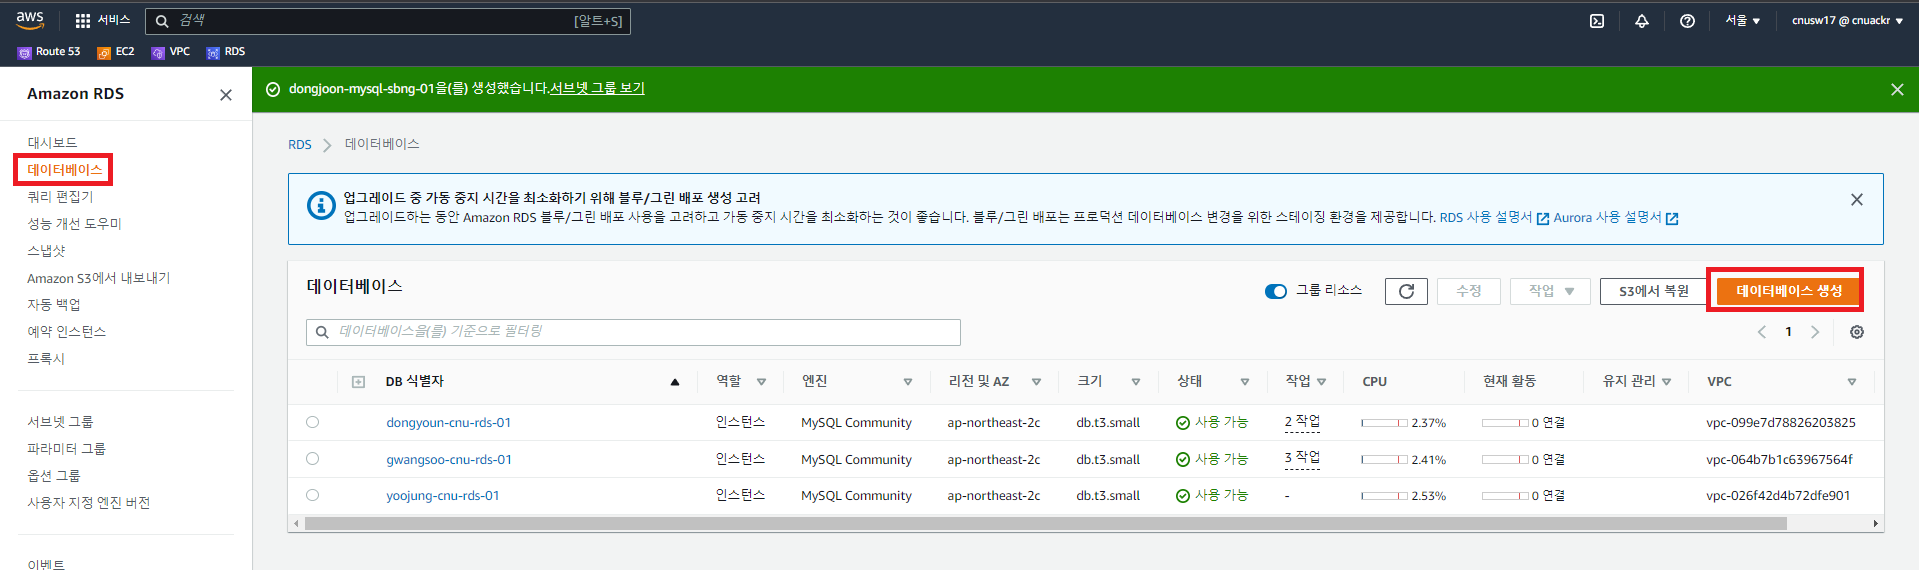
Task: Sort by 역할 column
Action: click(761, 382)
